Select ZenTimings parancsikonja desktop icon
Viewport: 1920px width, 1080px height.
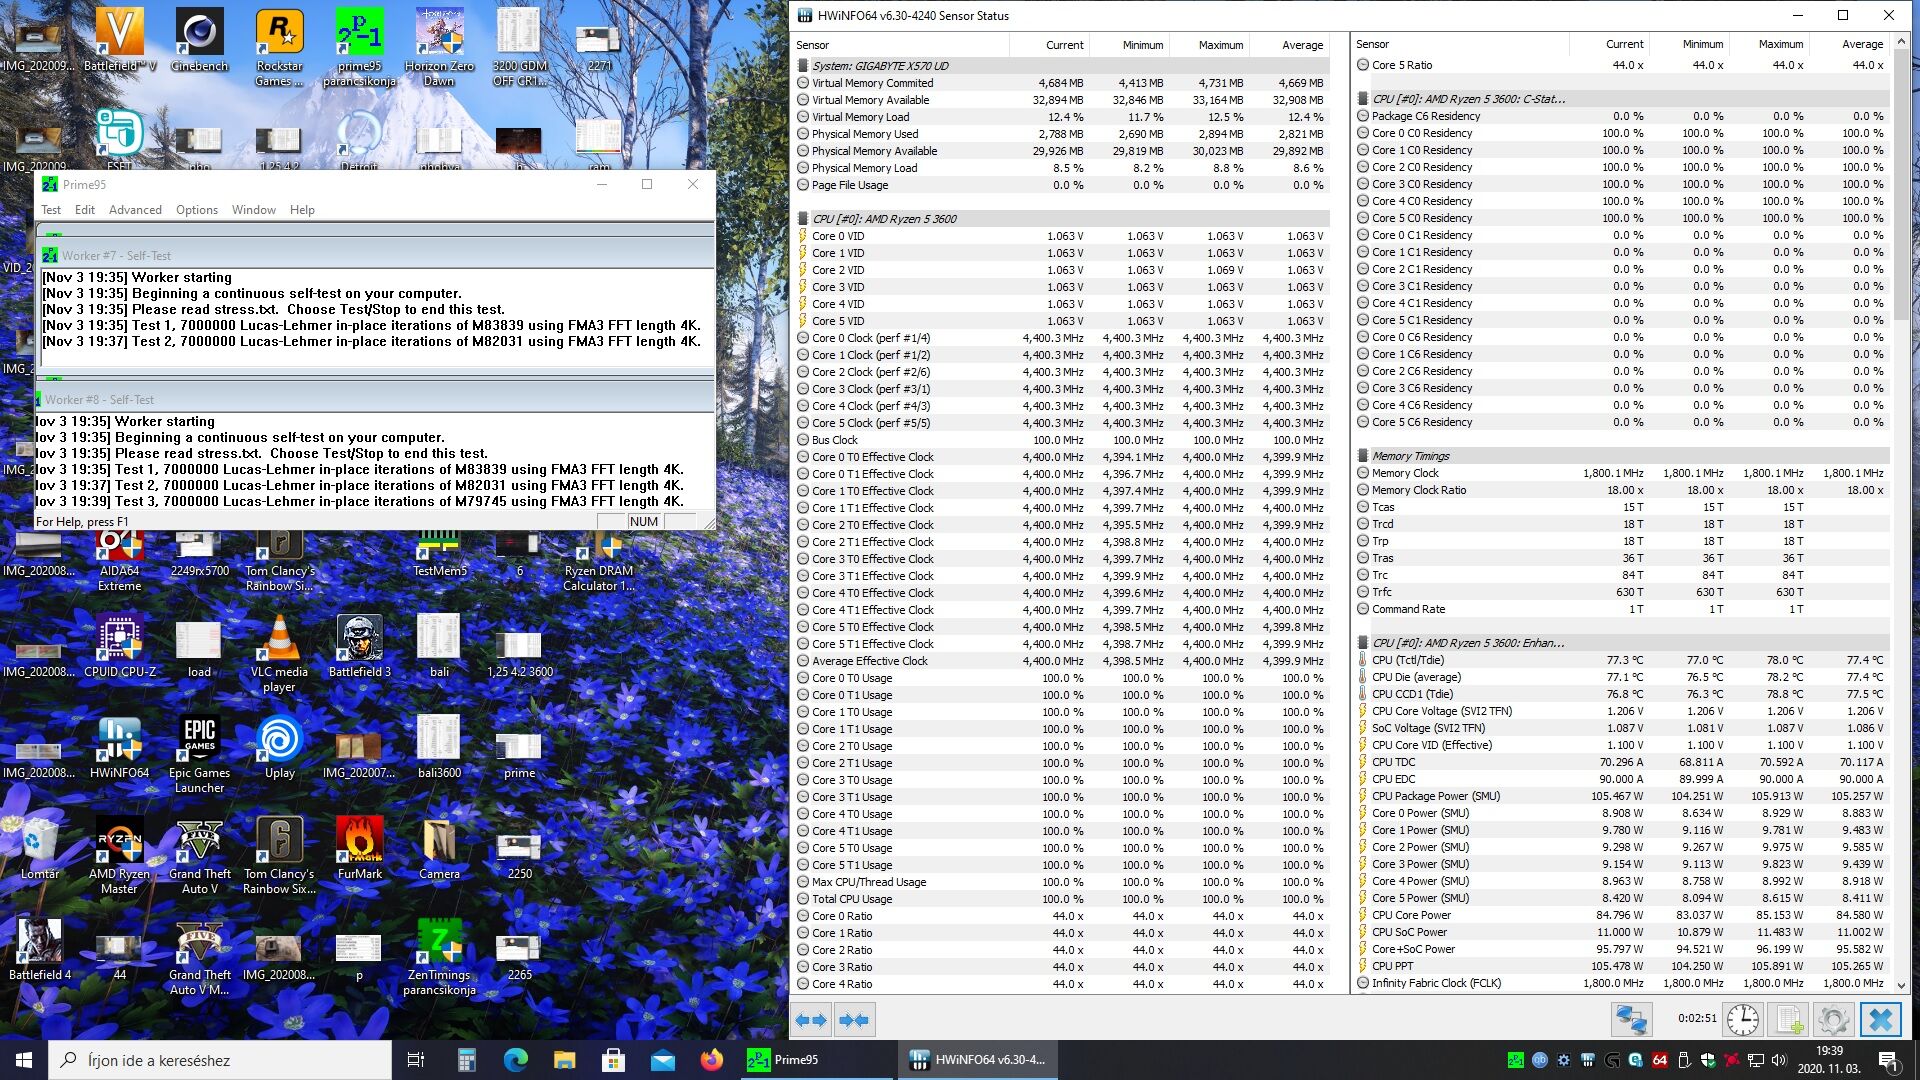439,957
